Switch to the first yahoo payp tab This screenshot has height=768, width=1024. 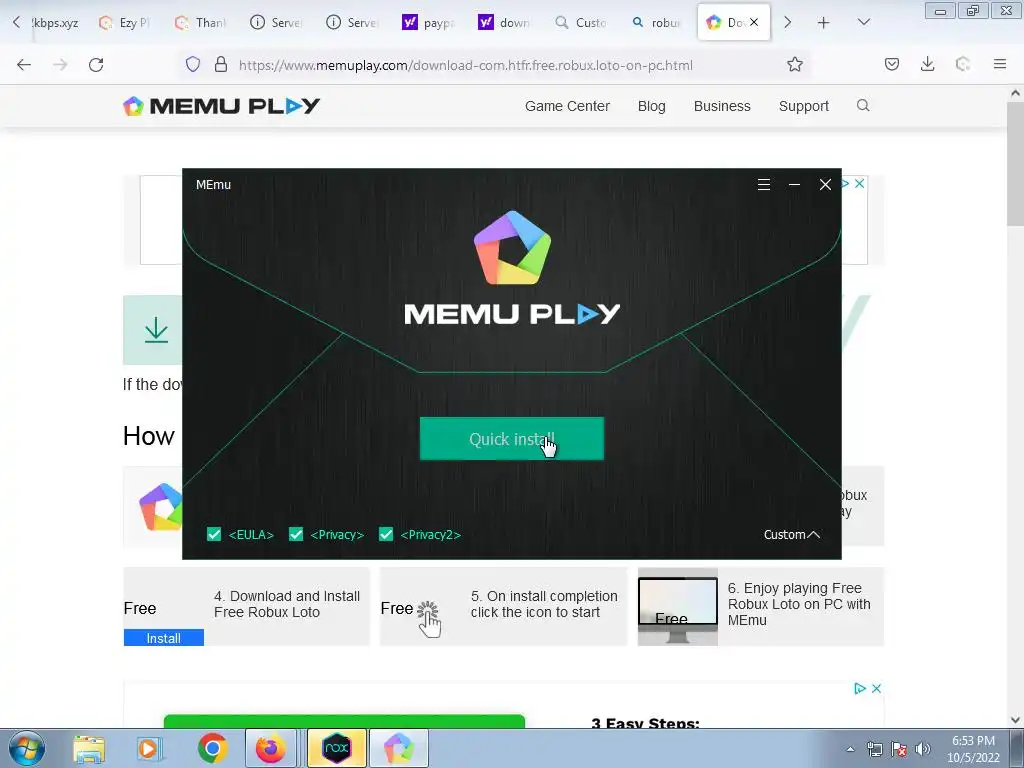click(429, 22)
